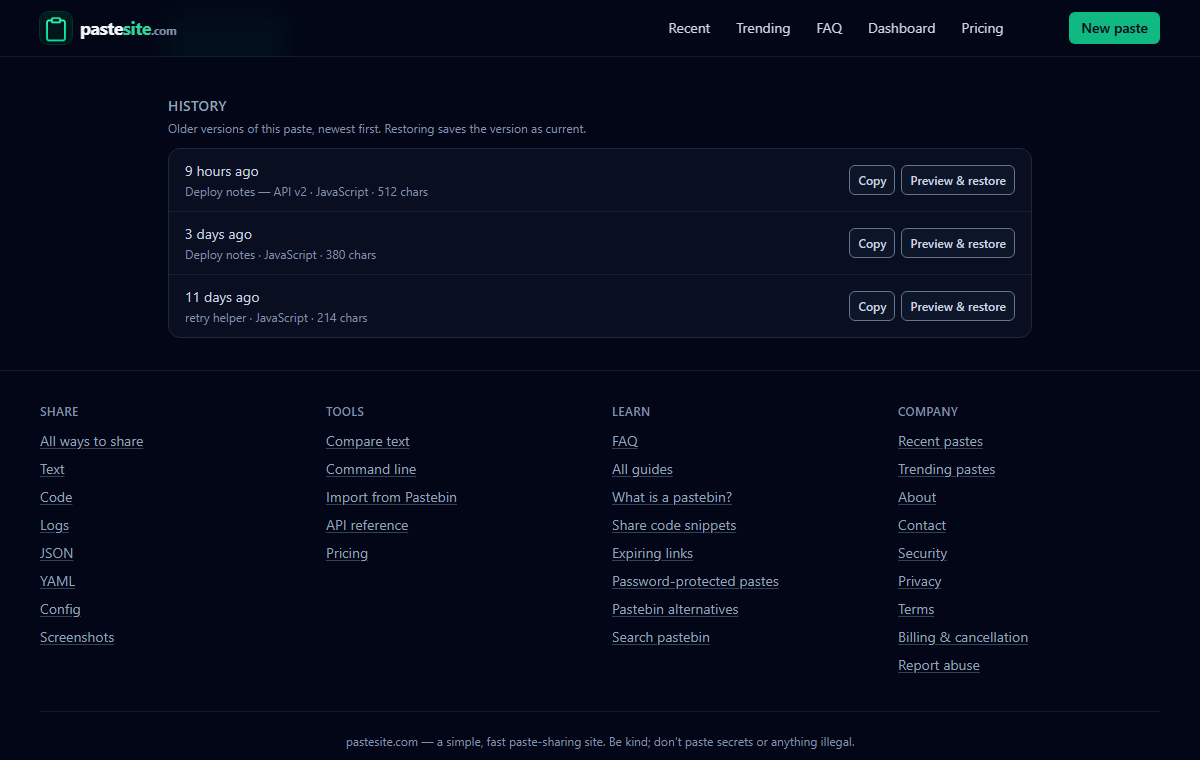Open the Screenshots footer link
Screen dimensions: 1200x760
[x=77, y=638]
